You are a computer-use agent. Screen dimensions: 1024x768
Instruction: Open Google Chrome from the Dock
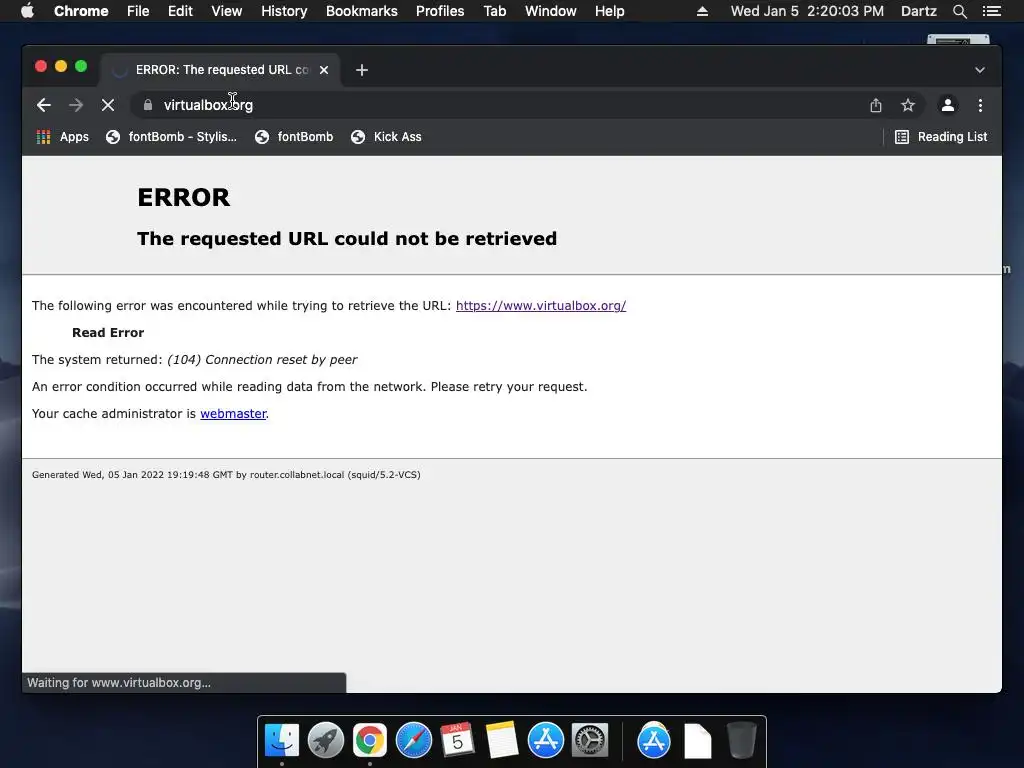pyautogui.click(x=370, y=740)
